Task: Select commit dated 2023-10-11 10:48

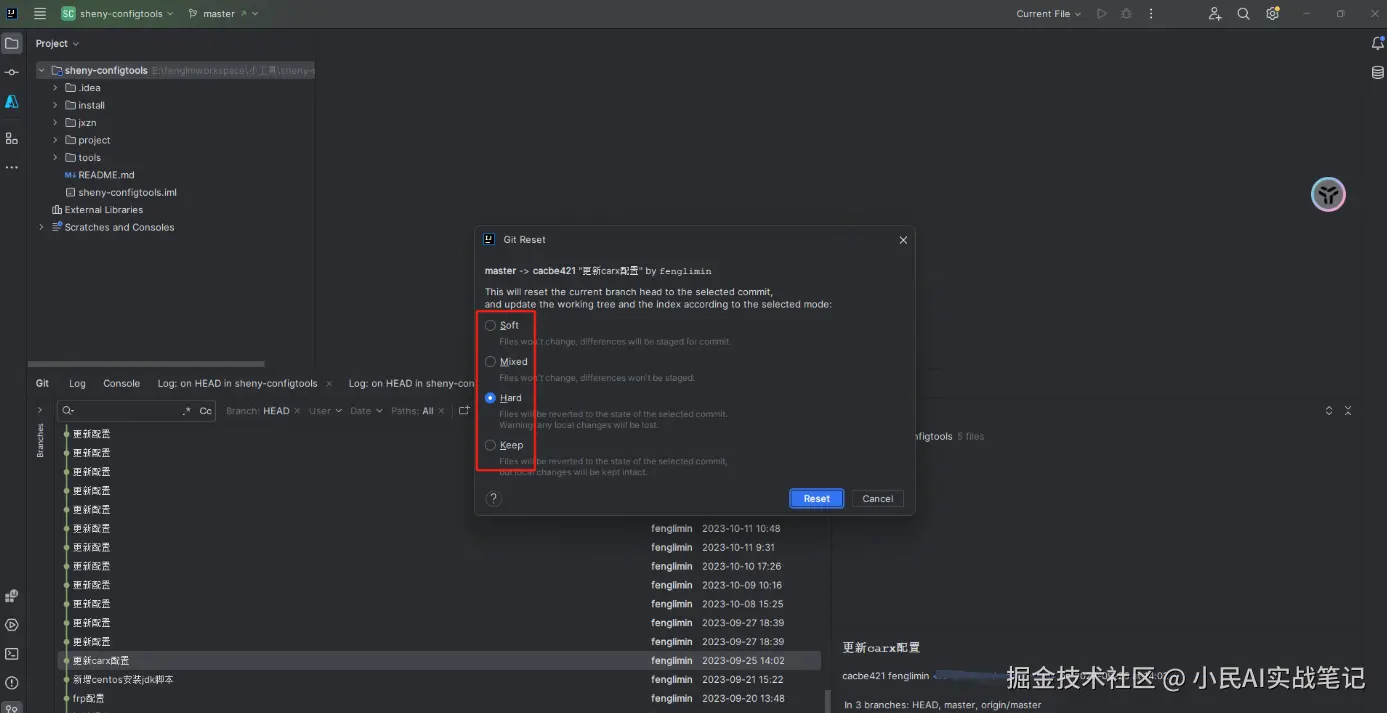Action: click(x=439, y=528)
